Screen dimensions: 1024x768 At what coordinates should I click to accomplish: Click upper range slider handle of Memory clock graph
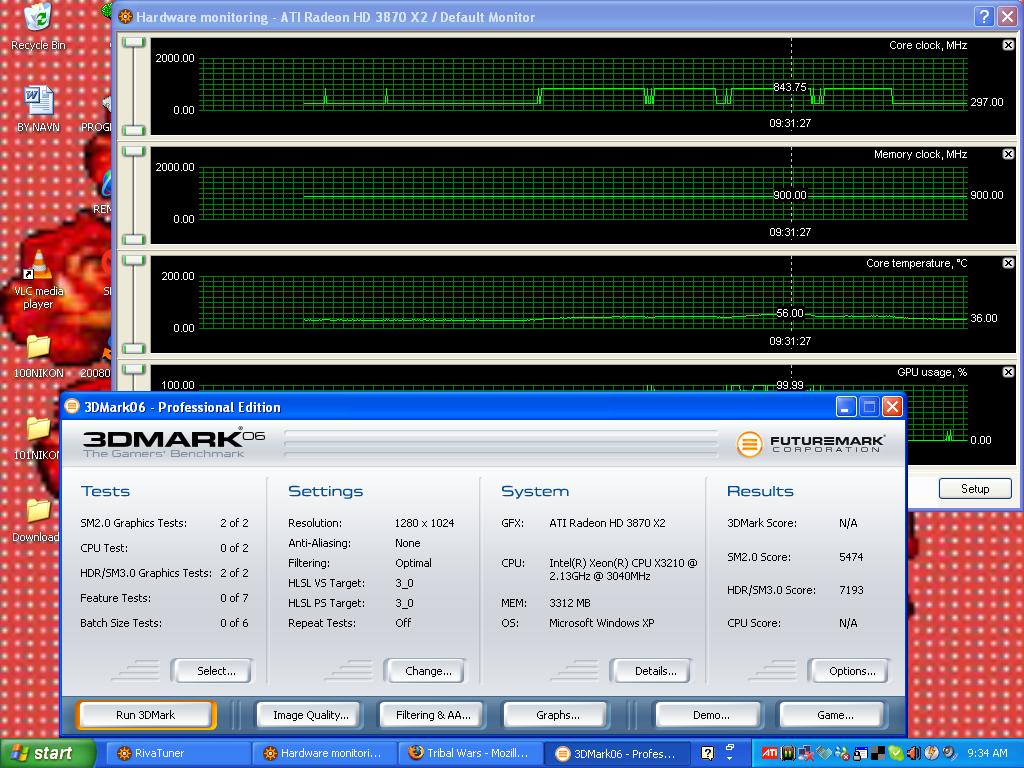(134, 152)
